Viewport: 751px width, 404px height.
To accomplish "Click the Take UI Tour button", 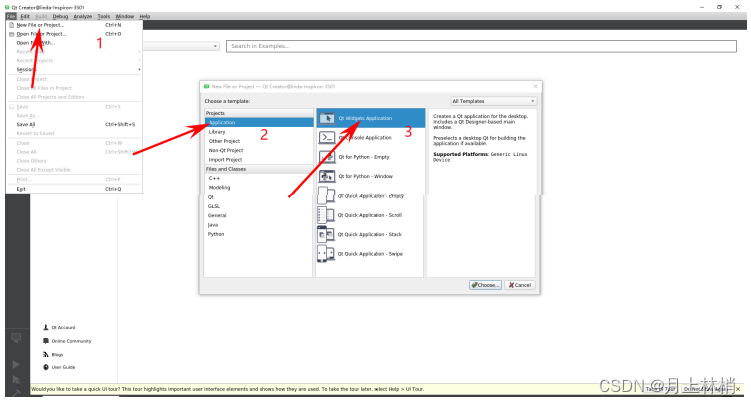I will 662,389.
